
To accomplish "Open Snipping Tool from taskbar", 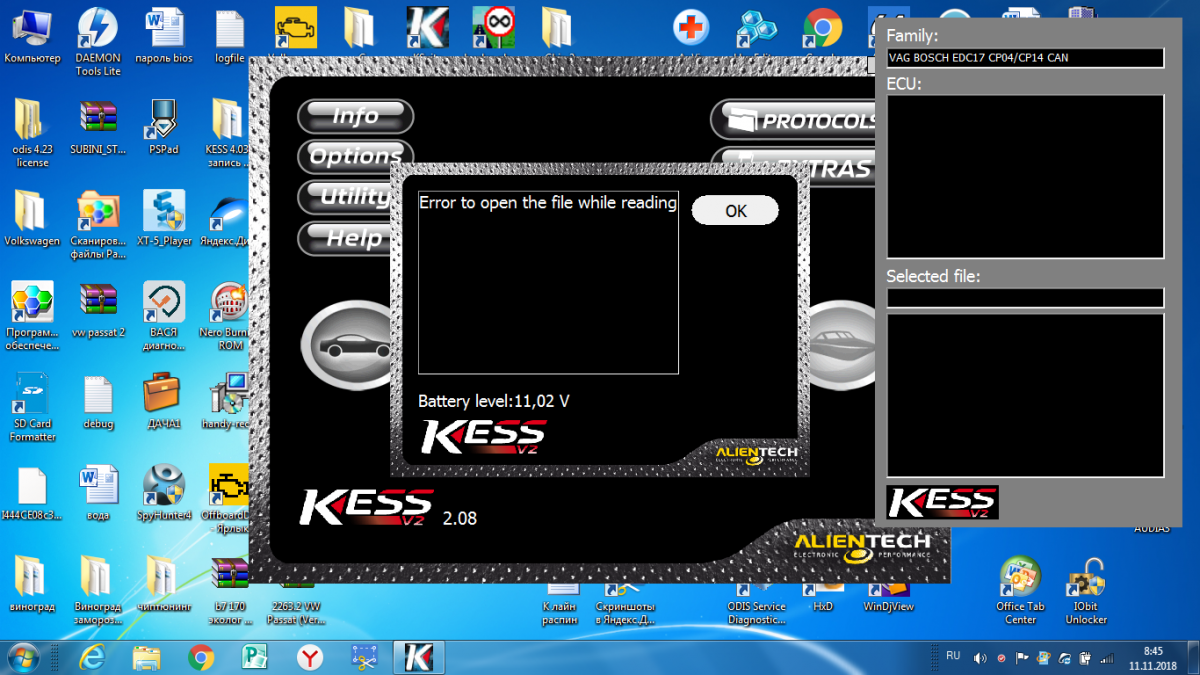I will click(x=364, y=657).
